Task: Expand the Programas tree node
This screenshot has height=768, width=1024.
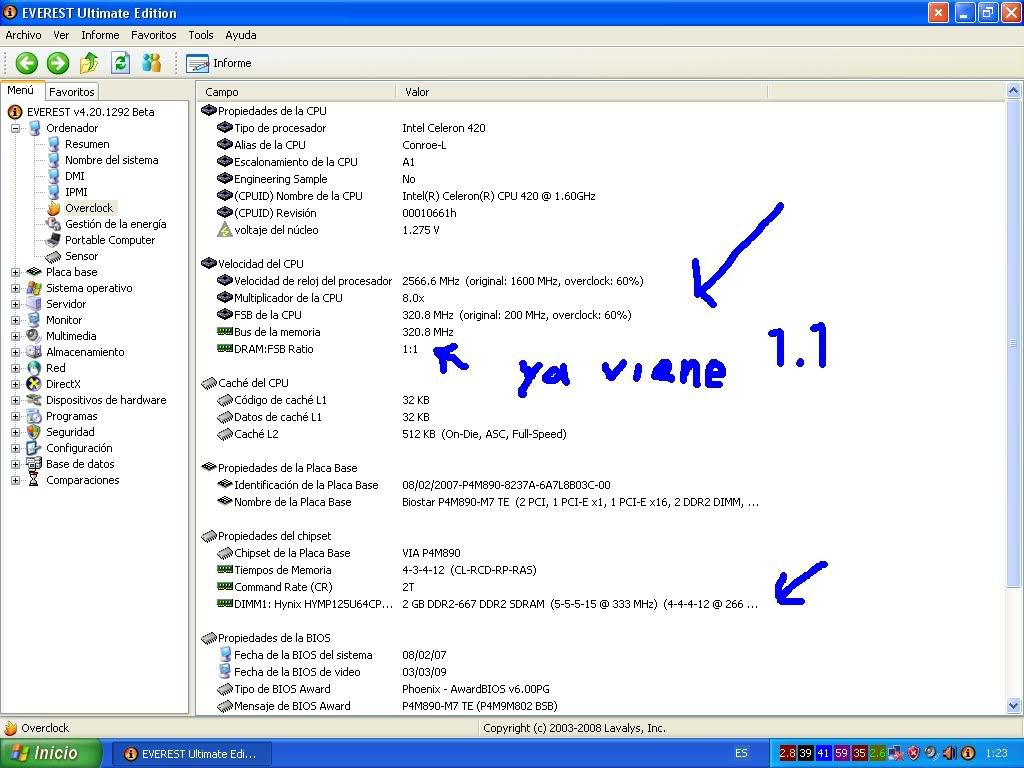Action: tap(15, 417)
